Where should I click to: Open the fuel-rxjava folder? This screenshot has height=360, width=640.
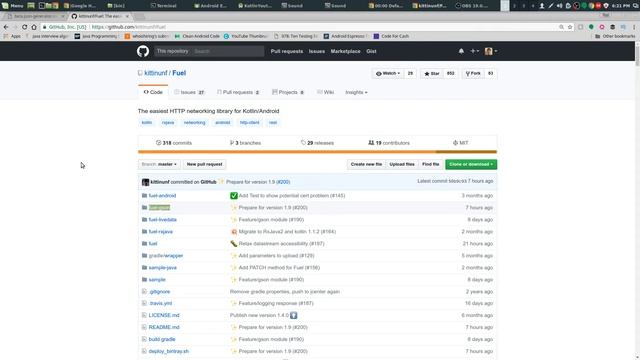click(161, 231)
